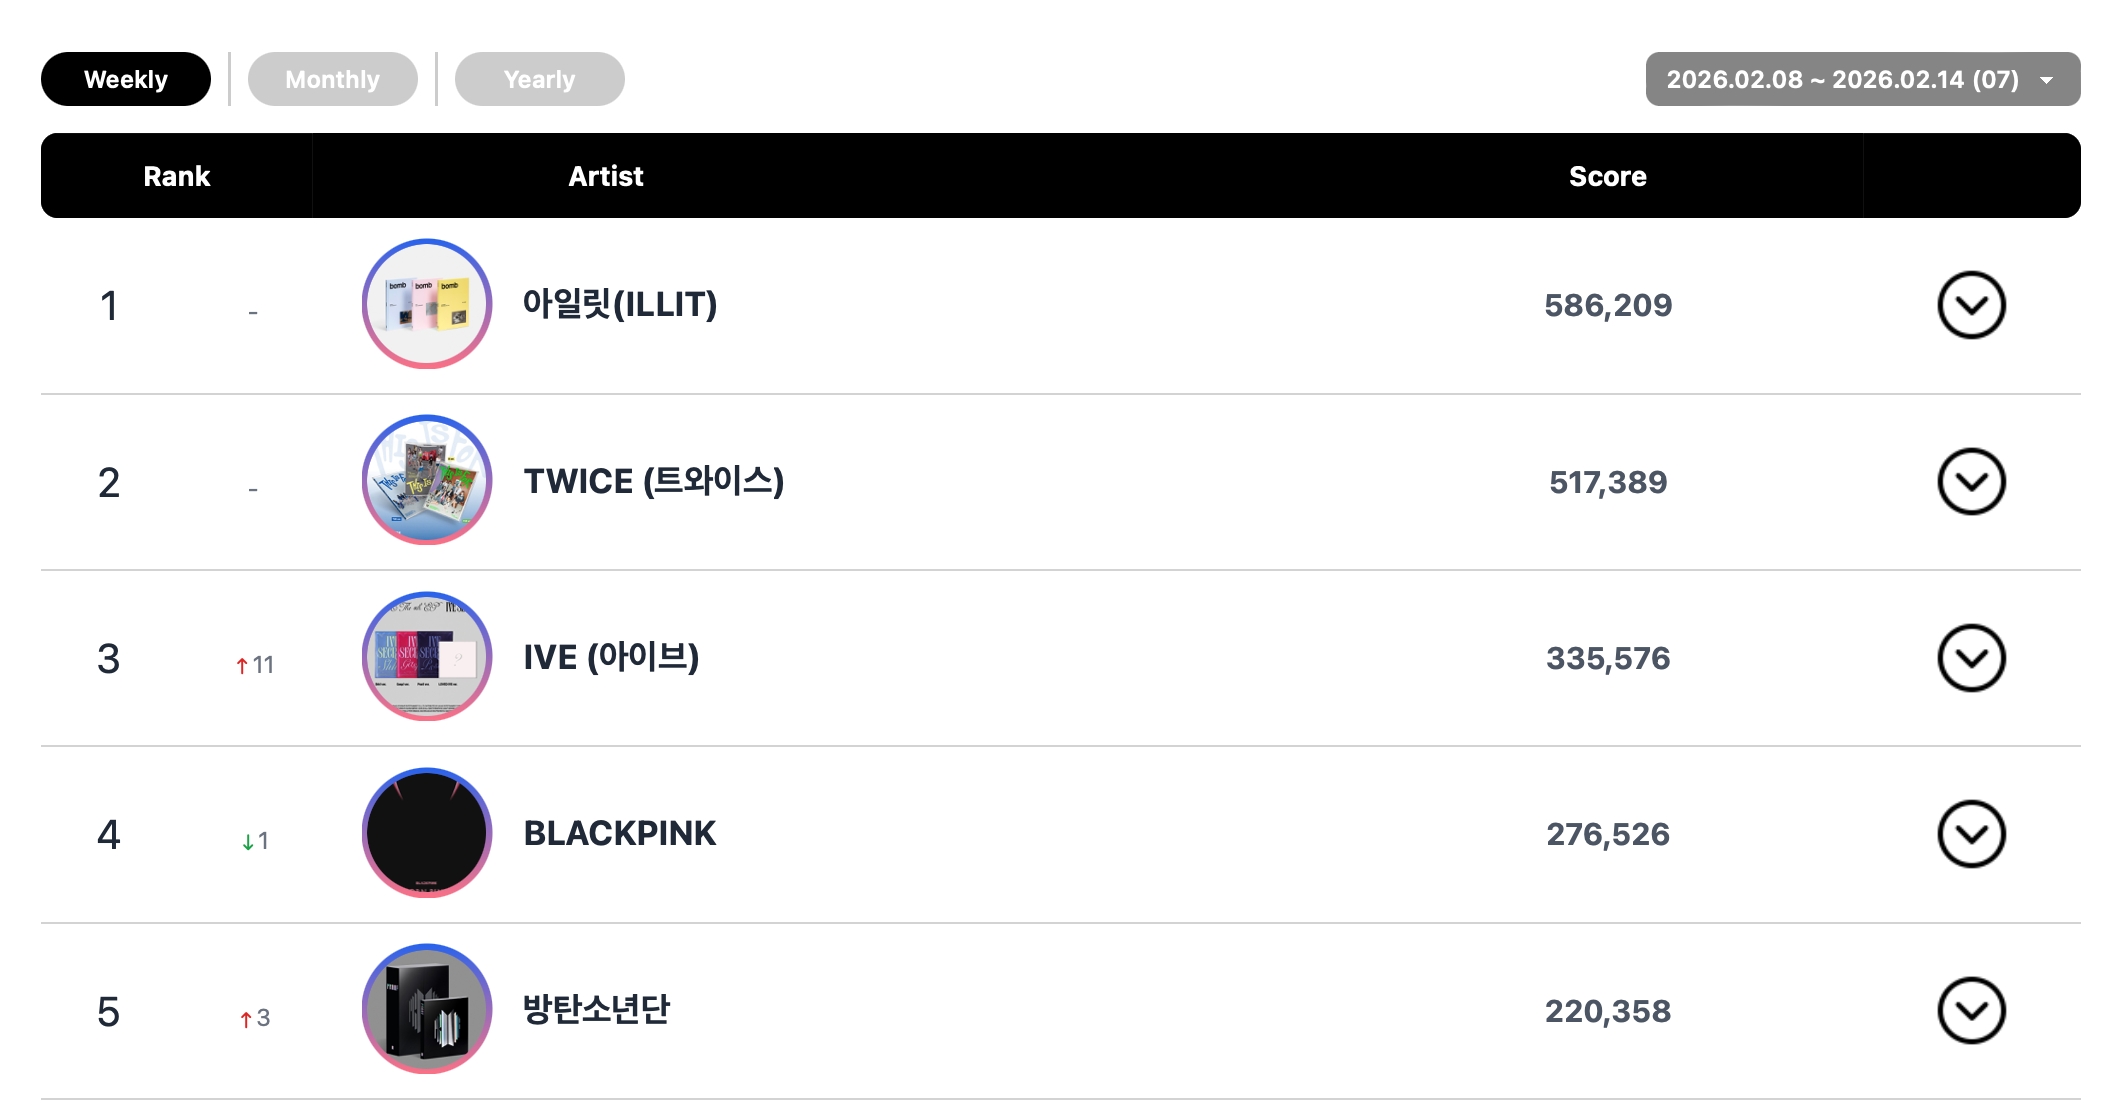The height and width of the screenshot is (1113, 2127).
Task: Open the TWICE (트와이스) artist link
Action: tap(653, 481)
